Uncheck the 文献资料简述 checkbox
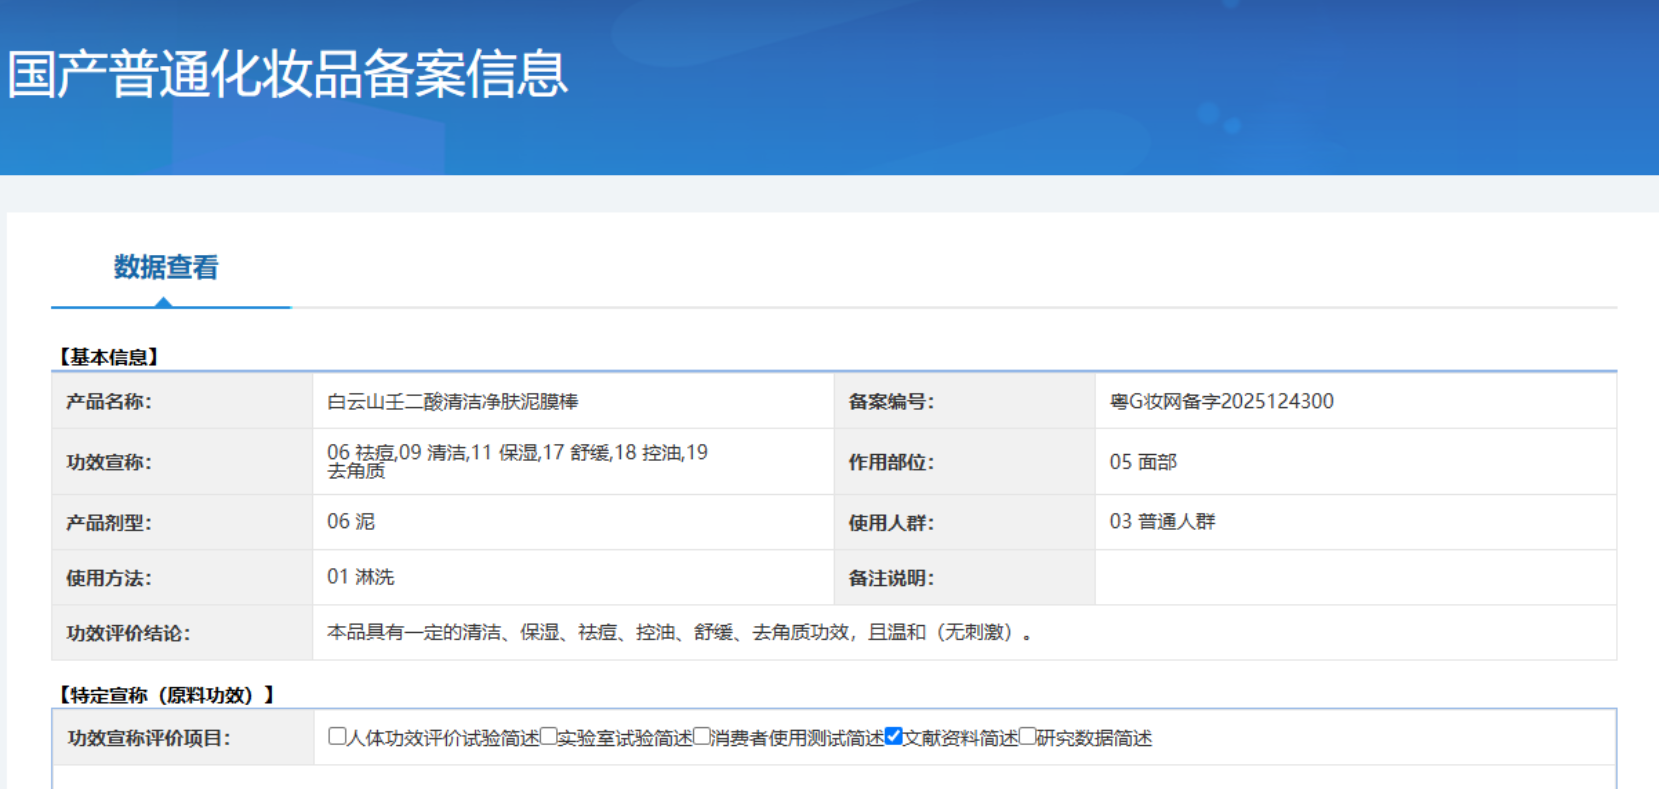1659x790 pixels. coord(894,736)
